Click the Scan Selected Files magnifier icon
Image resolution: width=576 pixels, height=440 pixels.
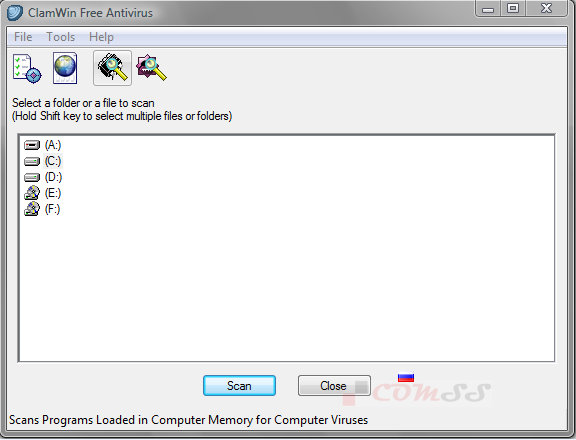coord(151,68)
